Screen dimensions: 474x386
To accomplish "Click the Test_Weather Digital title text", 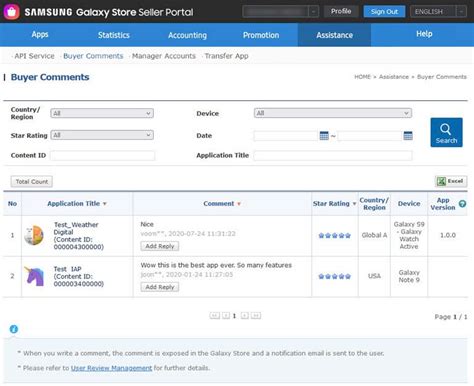I will pos(76,228).
